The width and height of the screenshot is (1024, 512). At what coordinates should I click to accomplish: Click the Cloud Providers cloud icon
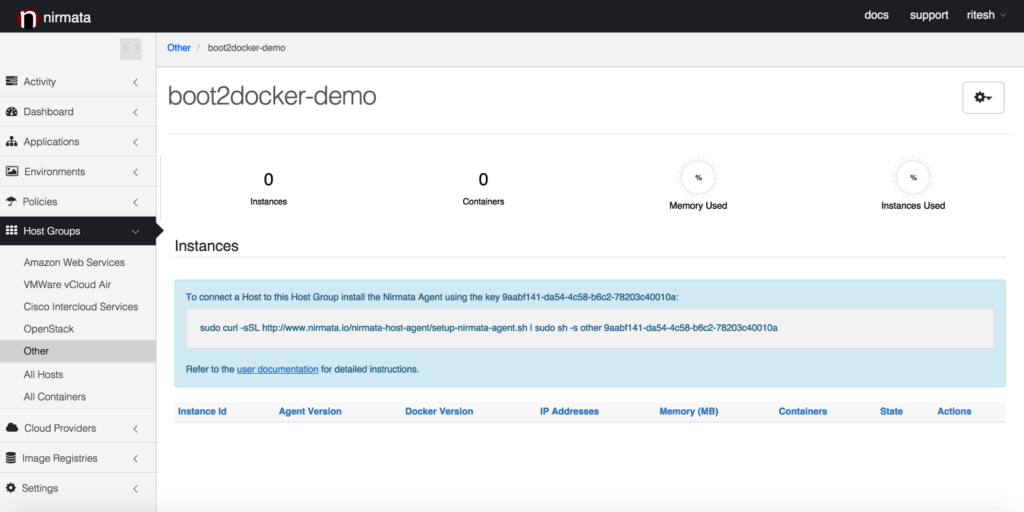[x=12, y=428]
